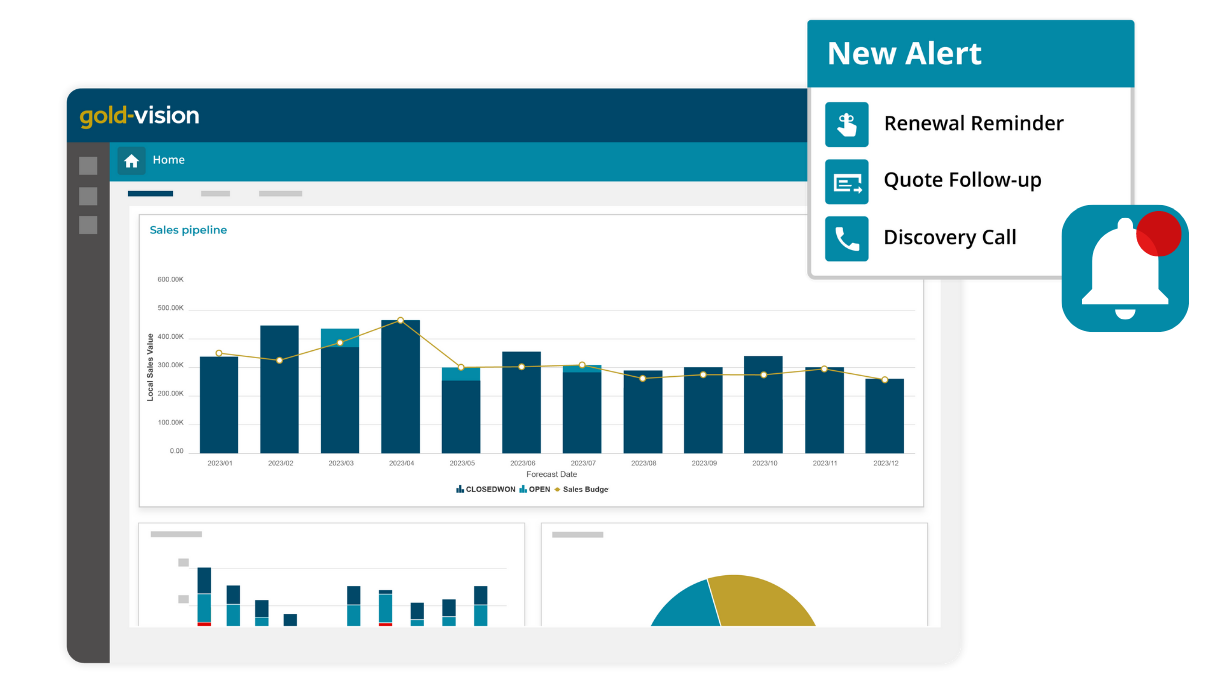Select the top gray square in the sidebar
The width and height of the screenshot is (1224, 696).
coord(88,166)
